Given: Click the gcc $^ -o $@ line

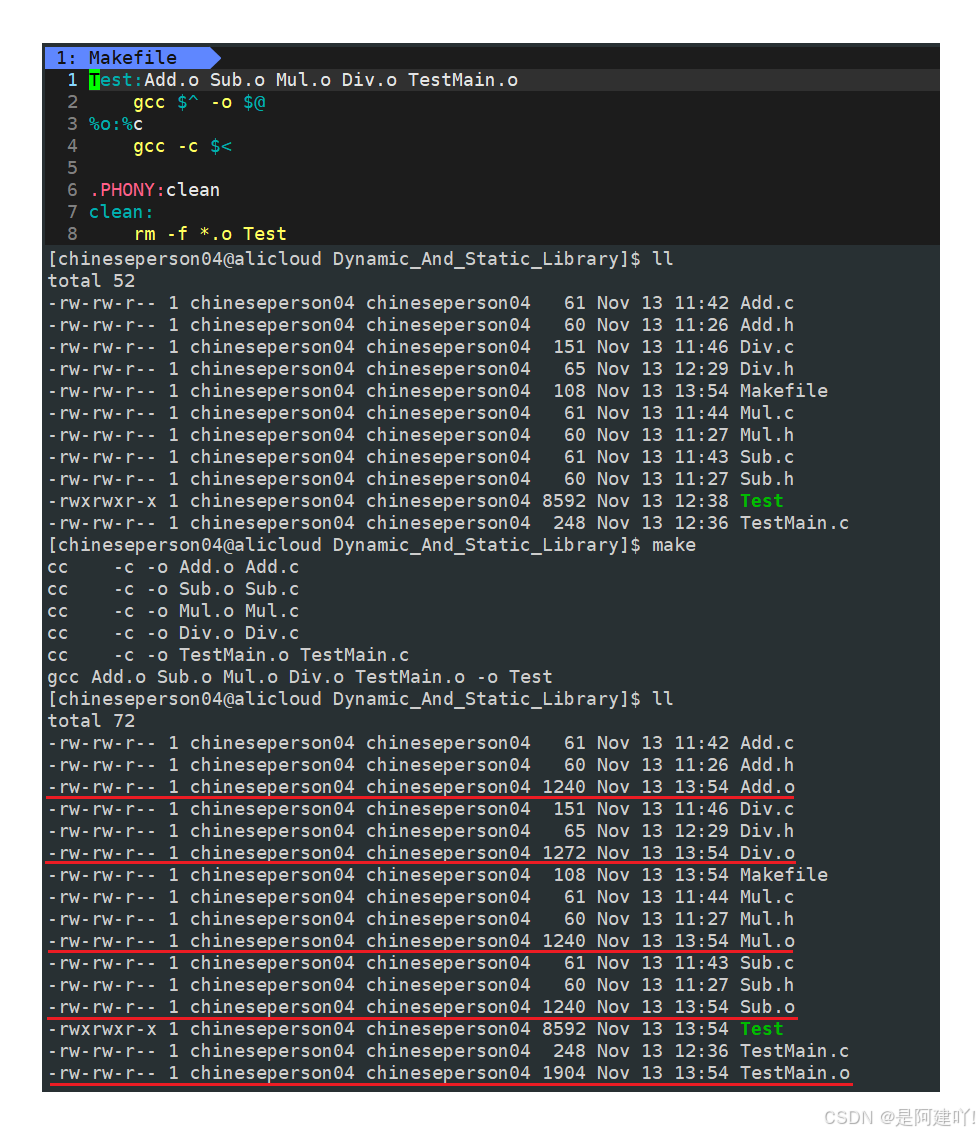Looking at the screenshot, I should (x=199, y=103).
